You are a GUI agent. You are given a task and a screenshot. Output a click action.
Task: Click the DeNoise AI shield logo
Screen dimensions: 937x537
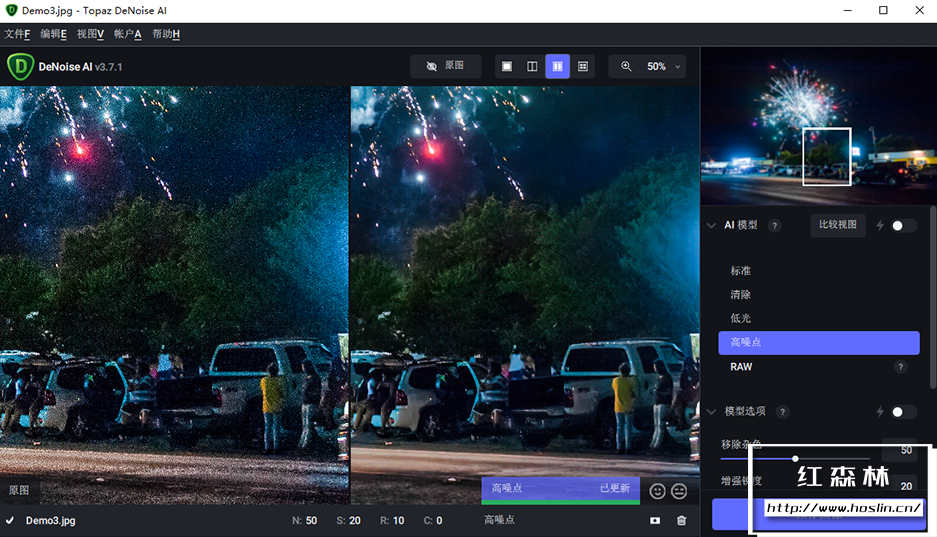pyautogui.click(x=20, y=66)
